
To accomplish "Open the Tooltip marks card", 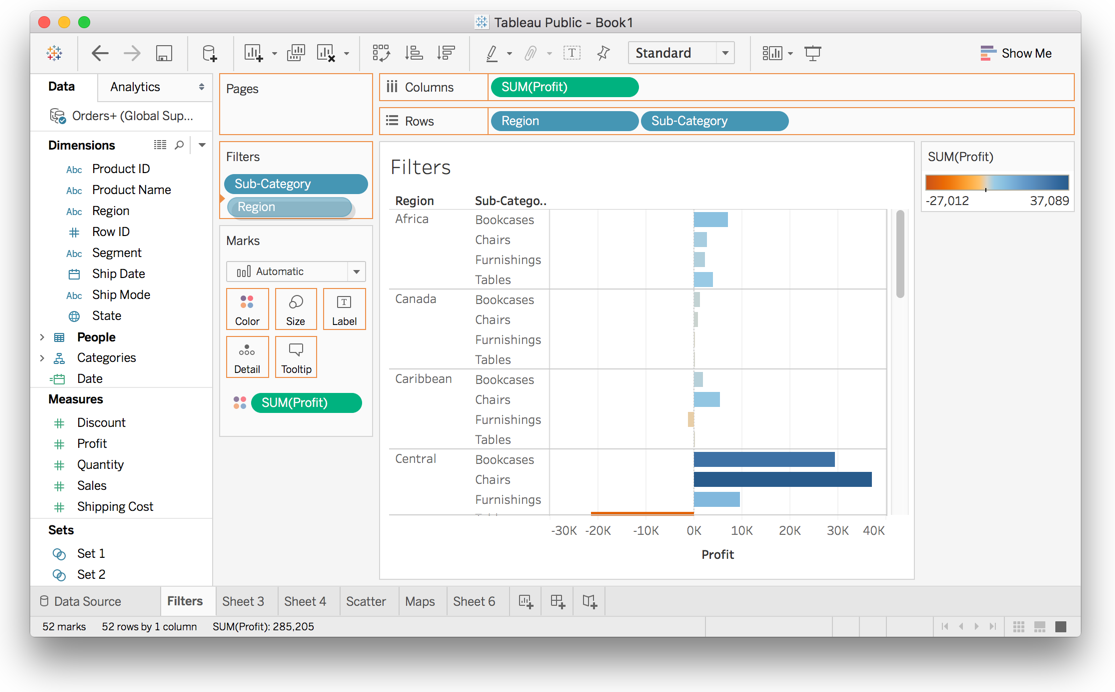I will coord(296,357).
